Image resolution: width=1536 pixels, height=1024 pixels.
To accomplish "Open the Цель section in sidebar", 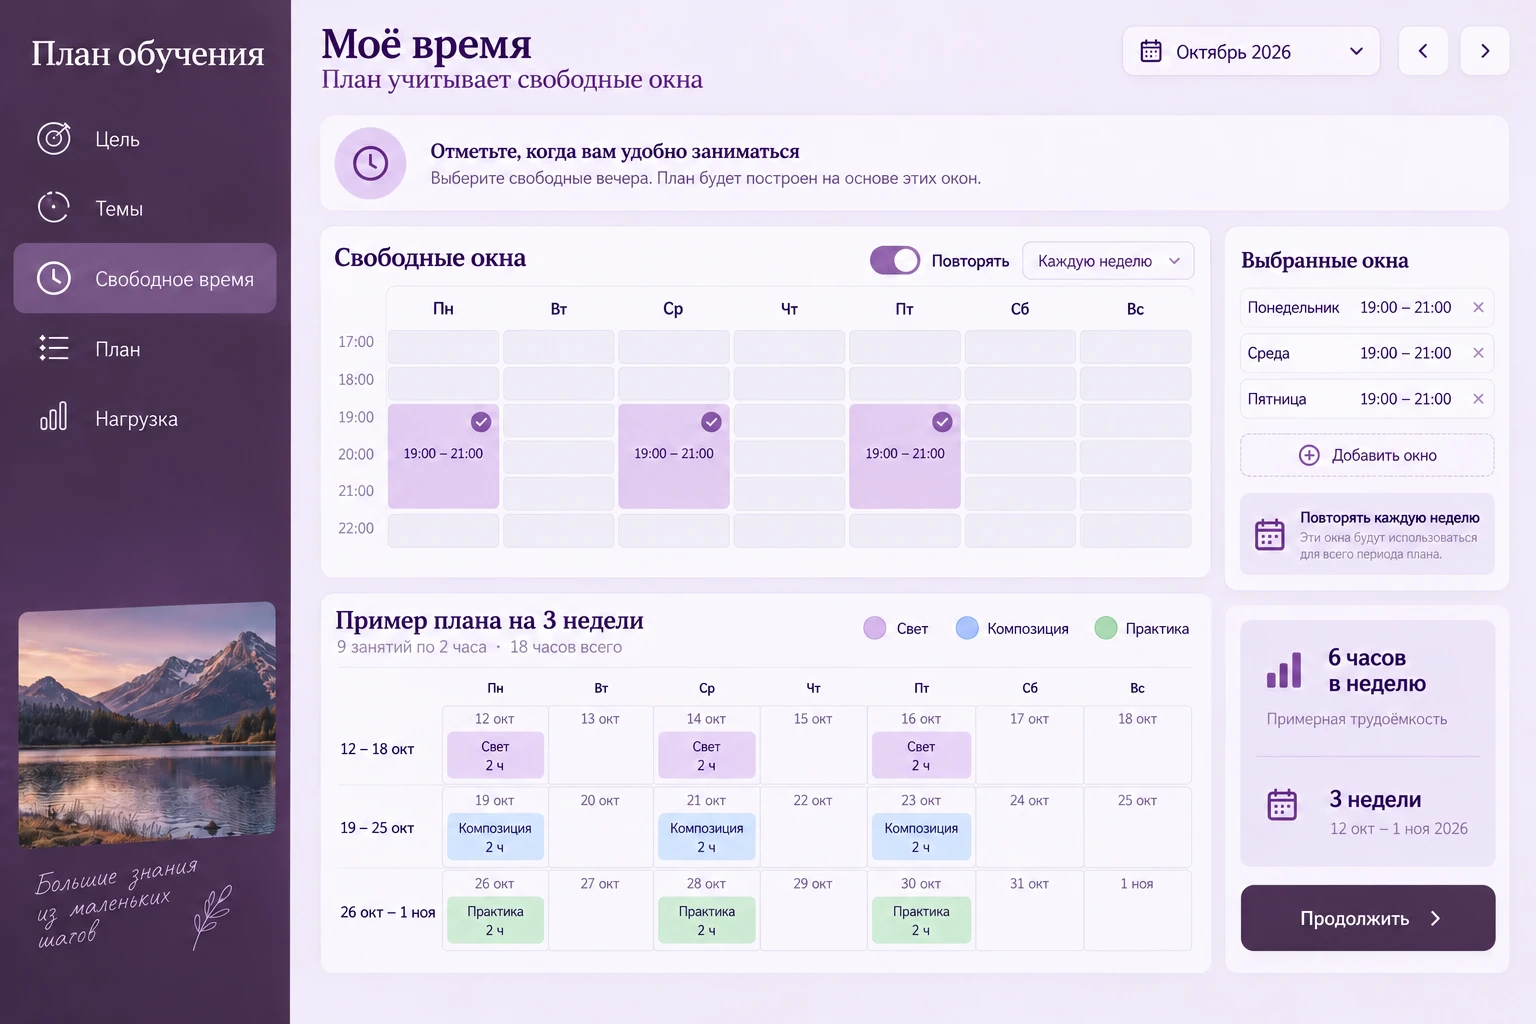I will 145,138.
